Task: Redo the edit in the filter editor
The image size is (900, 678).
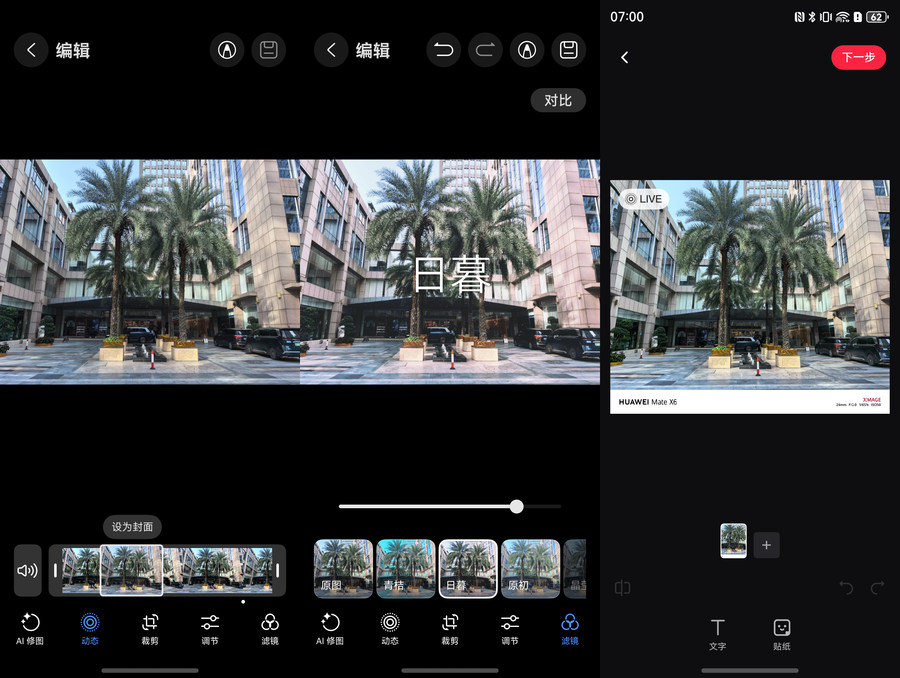Action: click(486, 50)
